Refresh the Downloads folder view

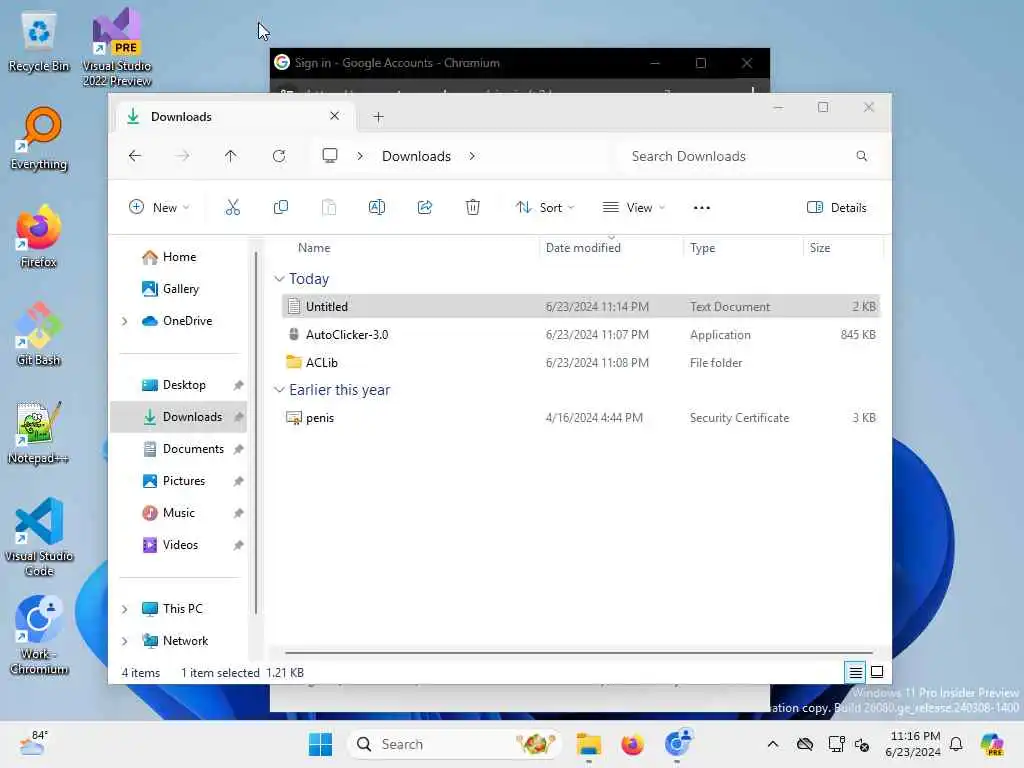279,156
